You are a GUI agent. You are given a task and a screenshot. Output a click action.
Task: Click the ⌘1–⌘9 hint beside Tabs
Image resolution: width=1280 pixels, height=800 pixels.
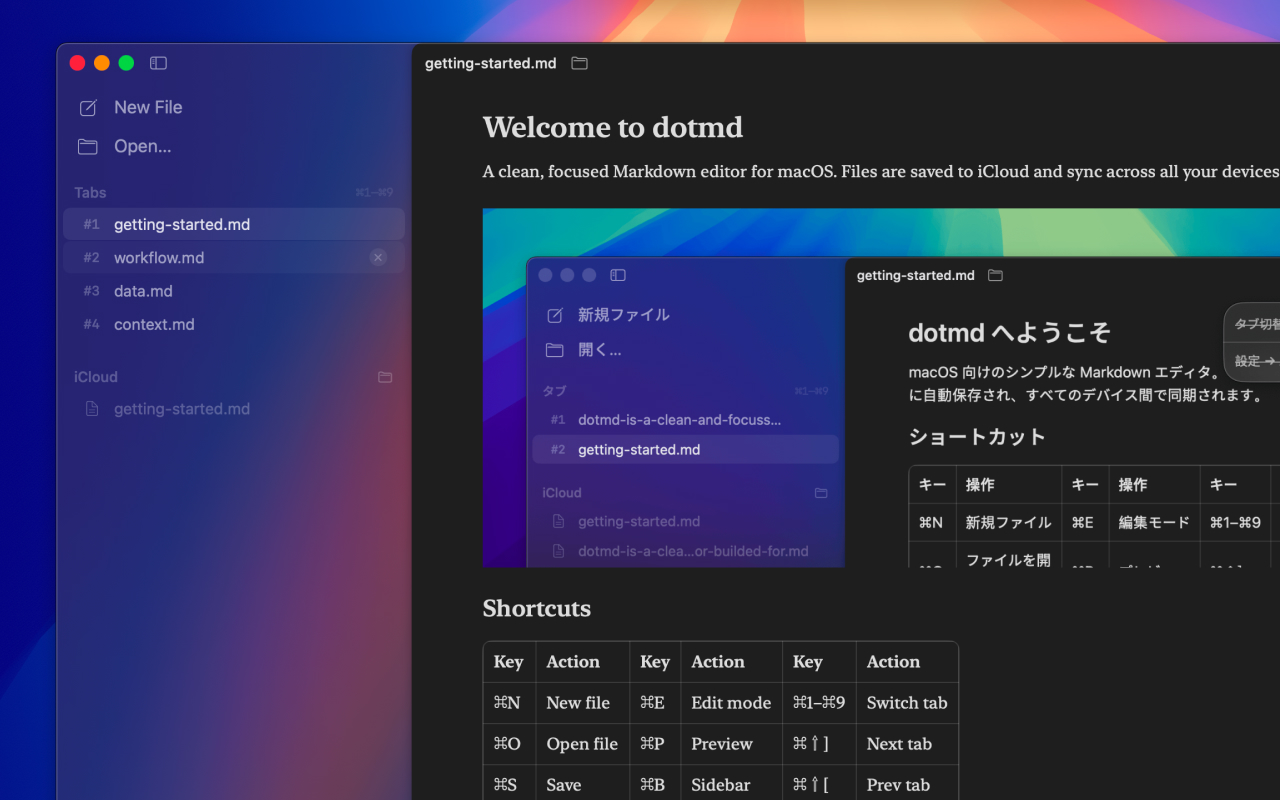(374, 193)
